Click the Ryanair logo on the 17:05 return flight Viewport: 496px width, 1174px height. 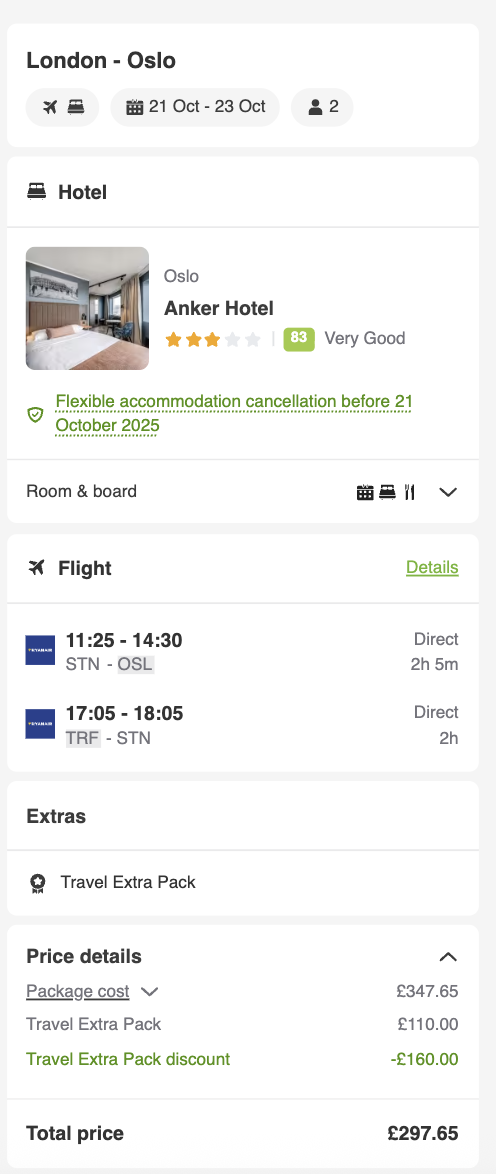40,724
